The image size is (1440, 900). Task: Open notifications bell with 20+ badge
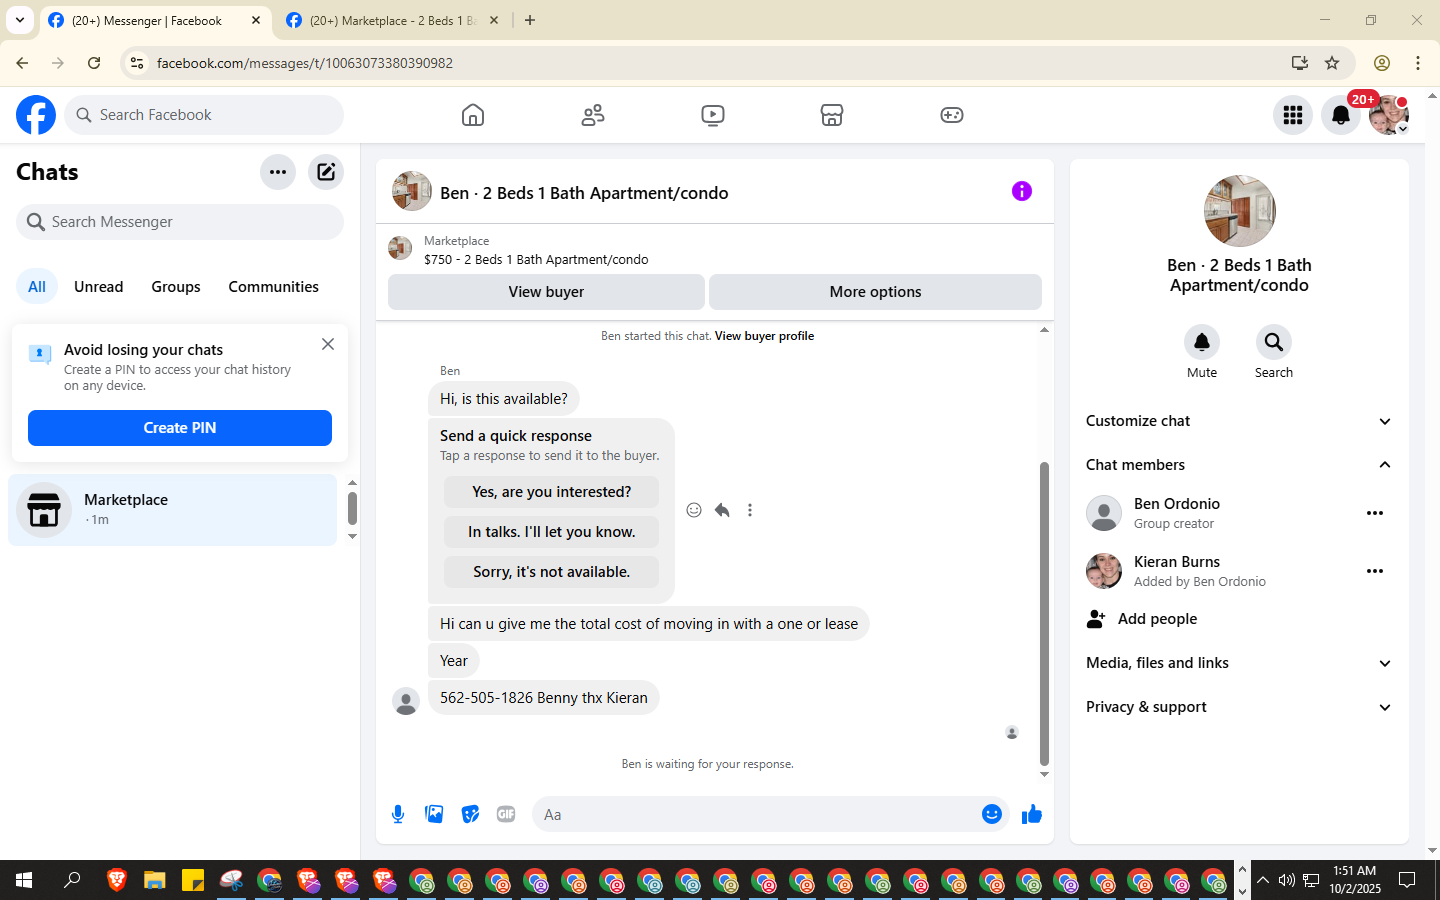pyautogui.click(x=1341, y=115)
